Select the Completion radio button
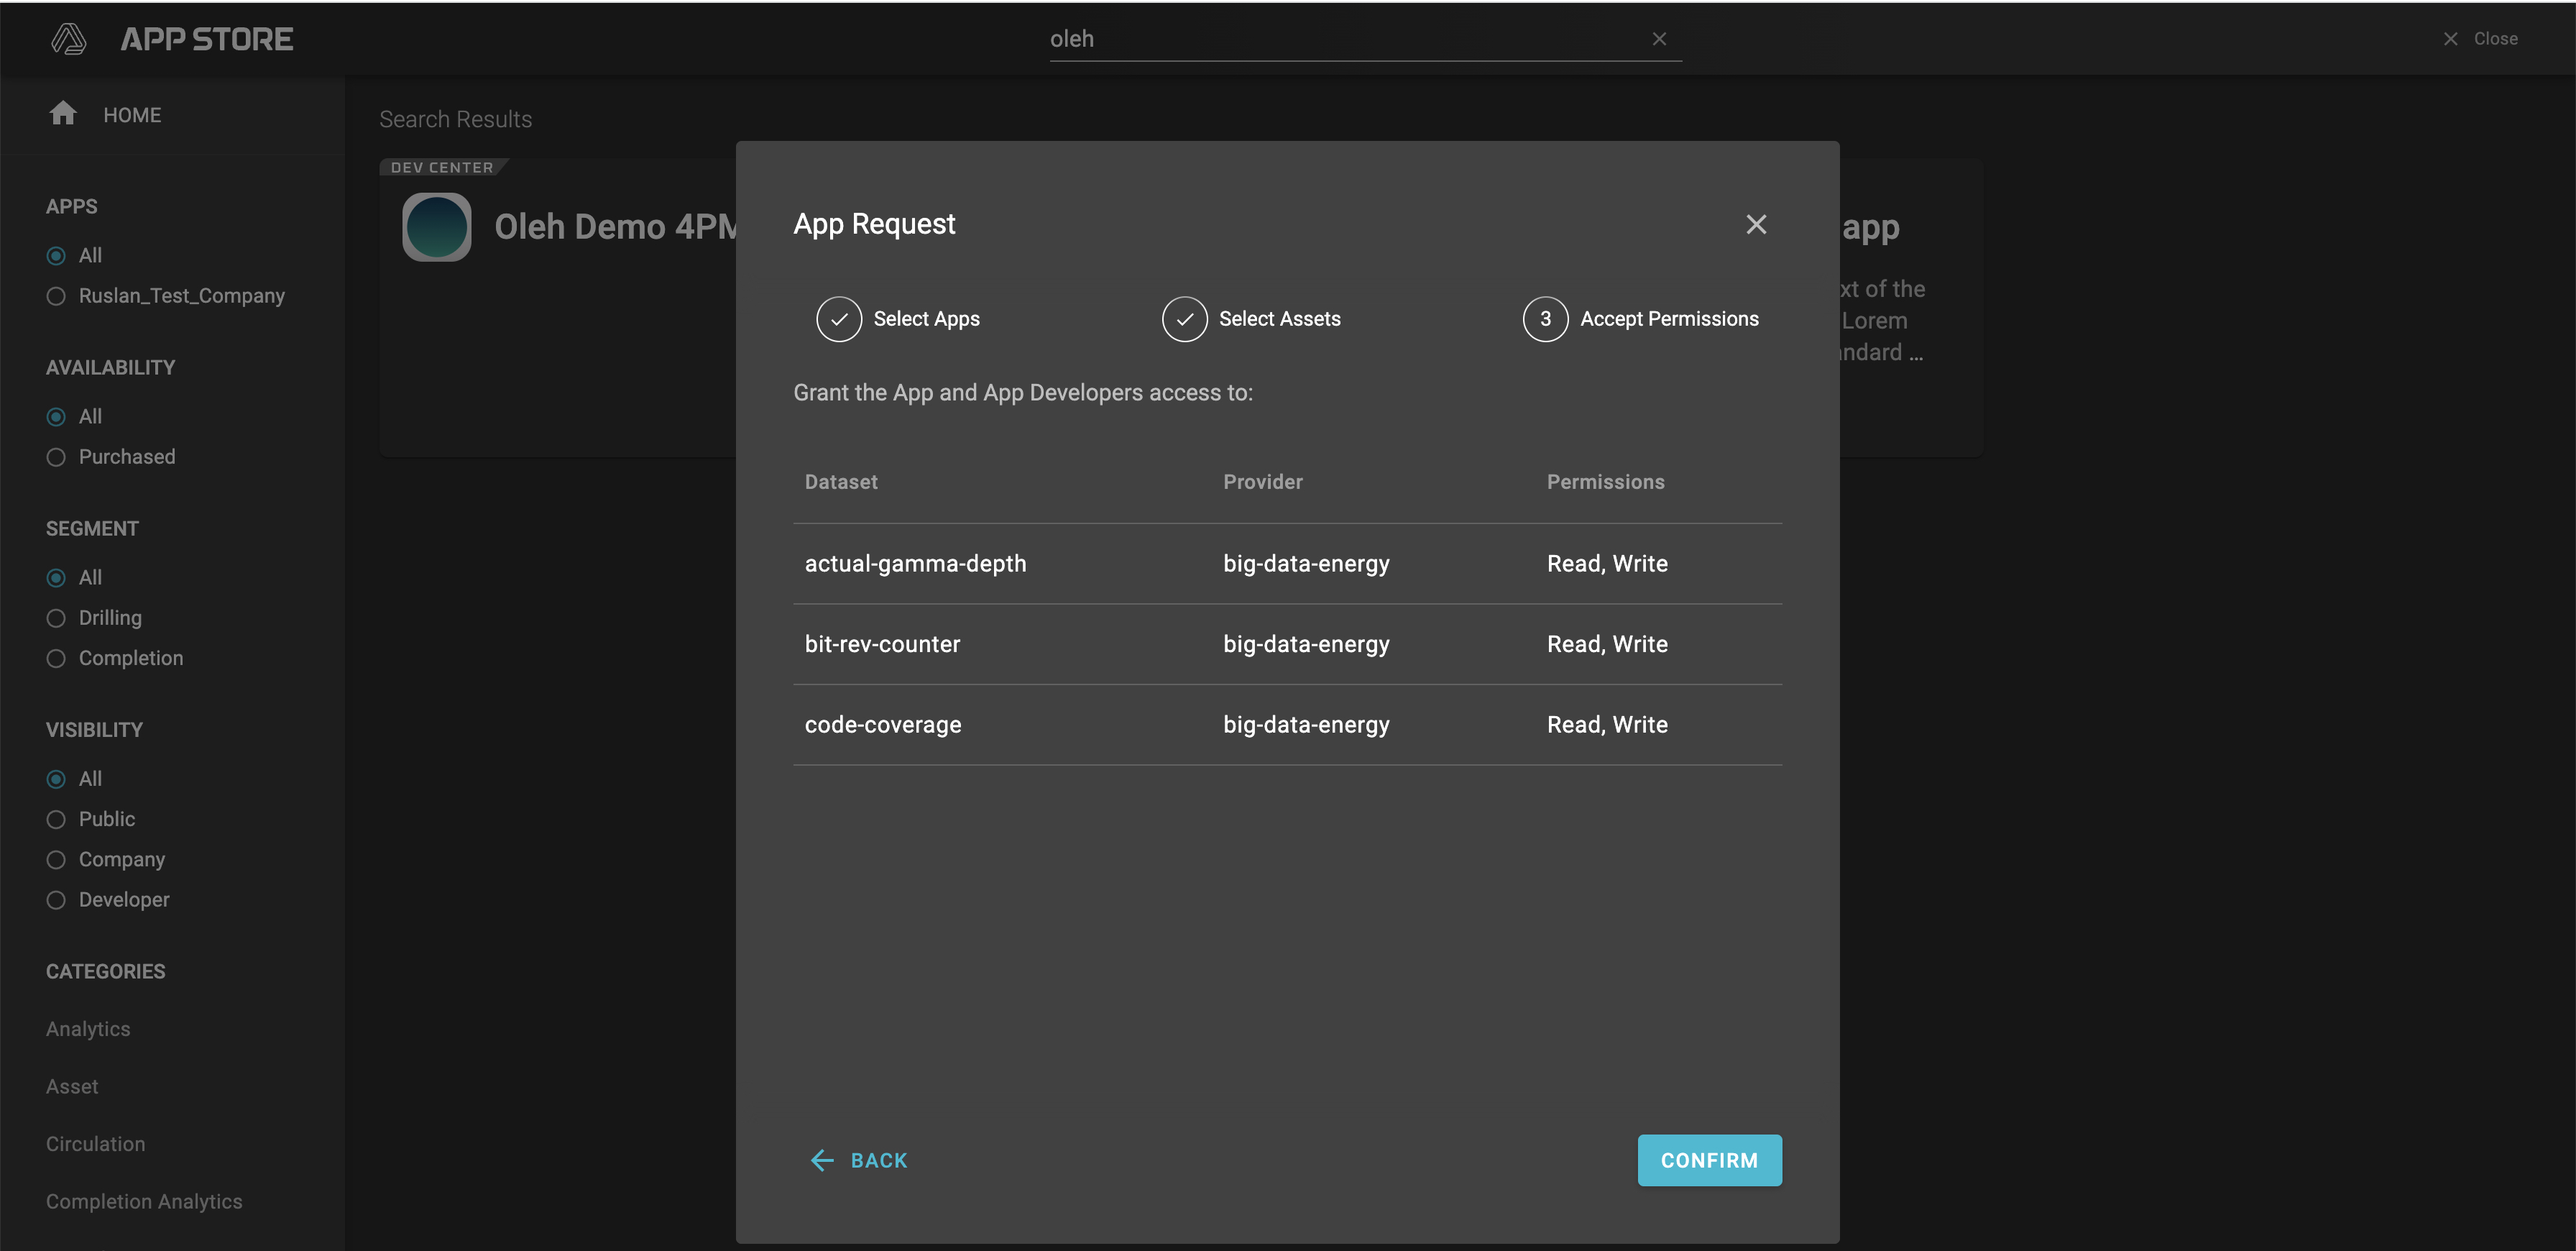 click(56, 658)
